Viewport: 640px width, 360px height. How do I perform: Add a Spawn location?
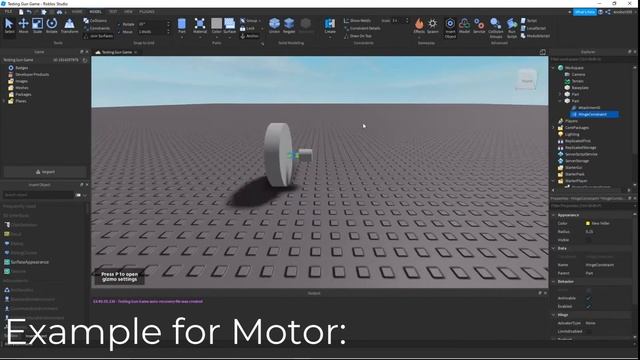tap(433, 25)
